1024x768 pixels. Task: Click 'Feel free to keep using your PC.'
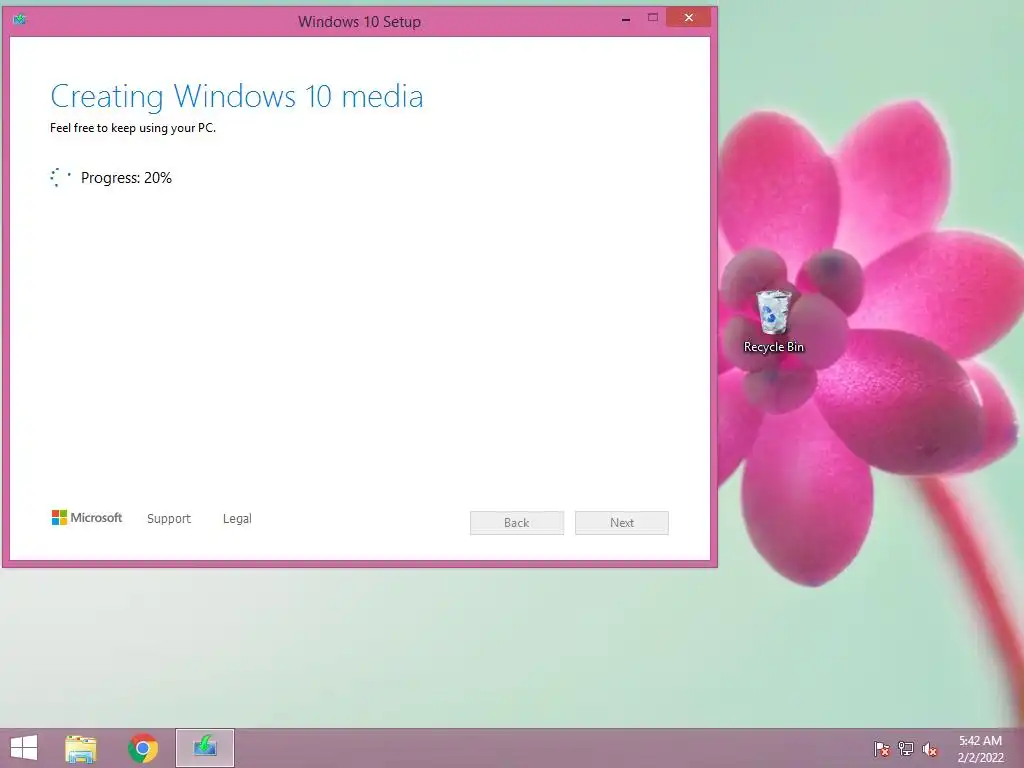(133, 128)
